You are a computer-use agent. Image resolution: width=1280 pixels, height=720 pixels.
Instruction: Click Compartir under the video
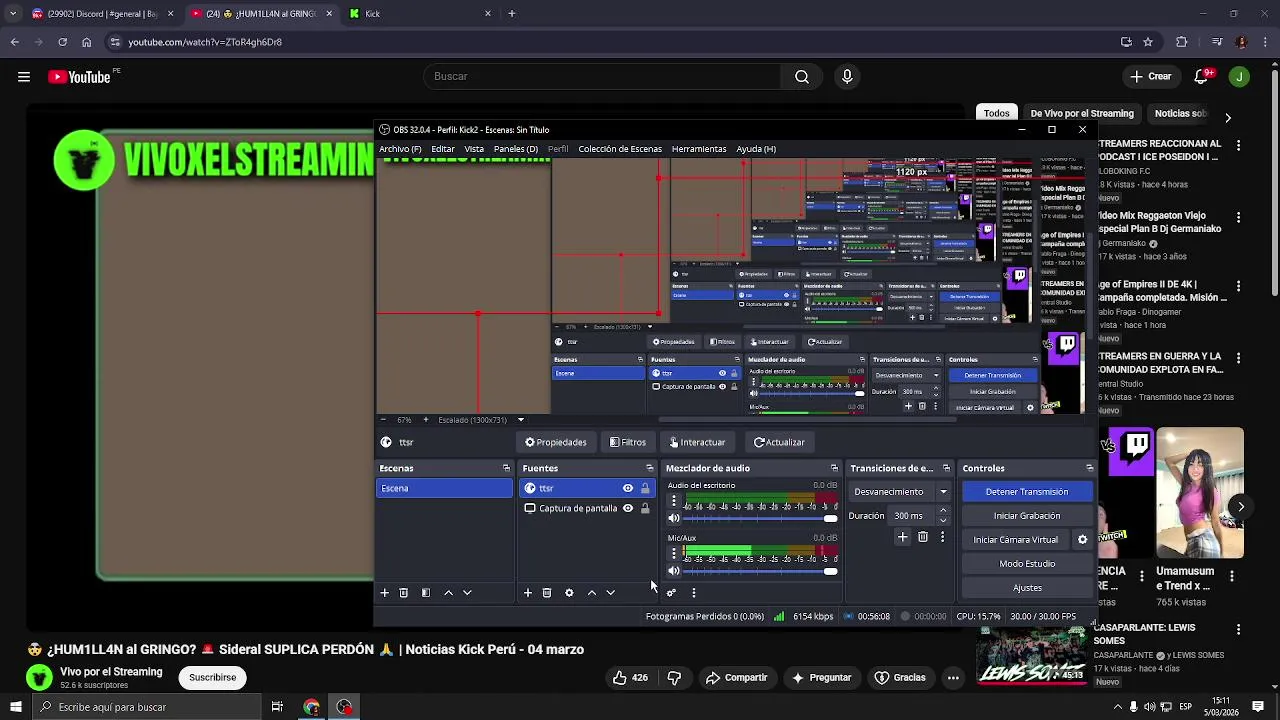(x=737, y=678)
